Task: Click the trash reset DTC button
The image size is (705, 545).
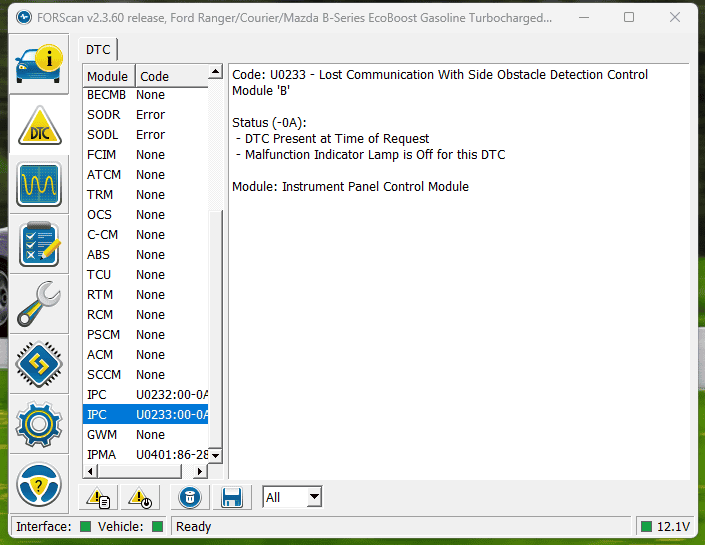Action: [190, 497]
